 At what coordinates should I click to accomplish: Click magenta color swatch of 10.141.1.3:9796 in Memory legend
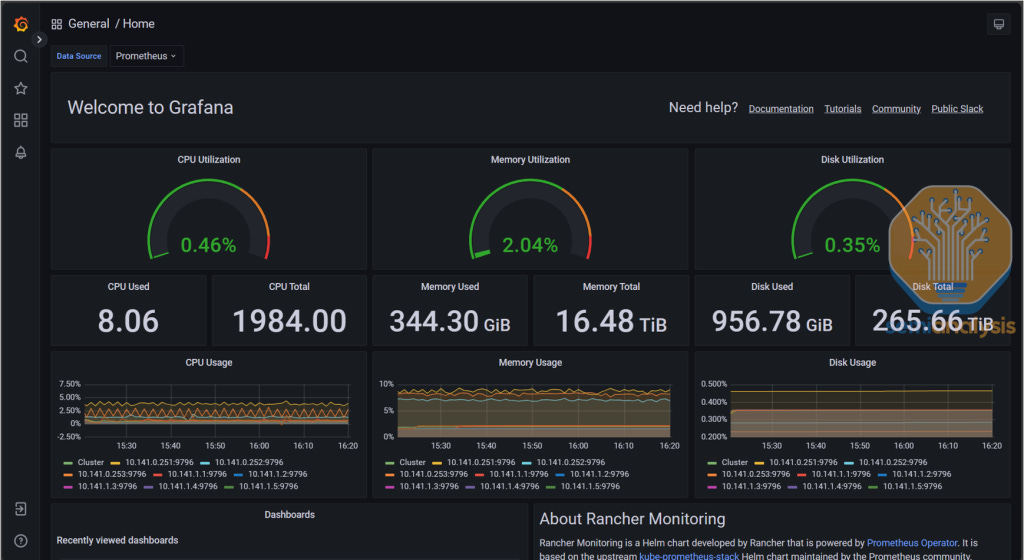point(390,488)
